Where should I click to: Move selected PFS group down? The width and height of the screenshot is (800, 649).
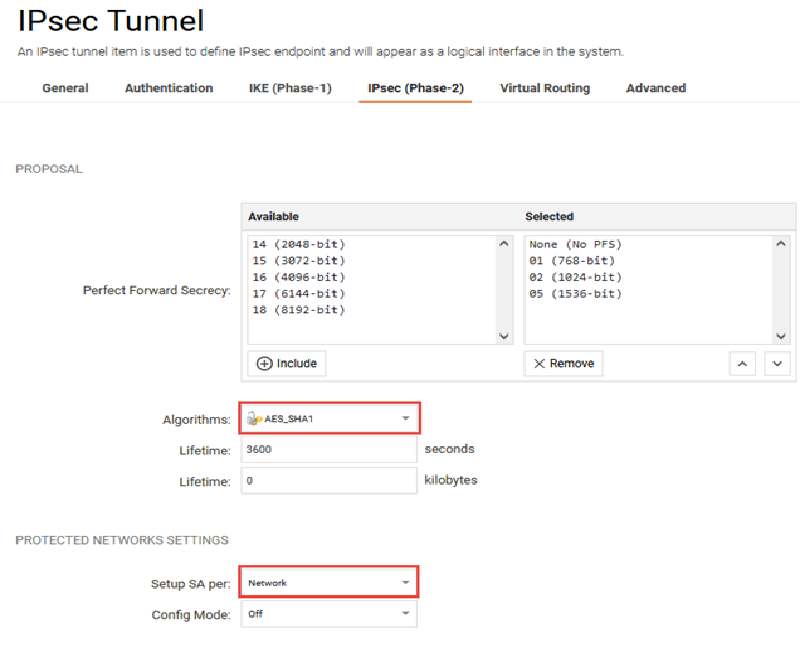coord(777,364)
